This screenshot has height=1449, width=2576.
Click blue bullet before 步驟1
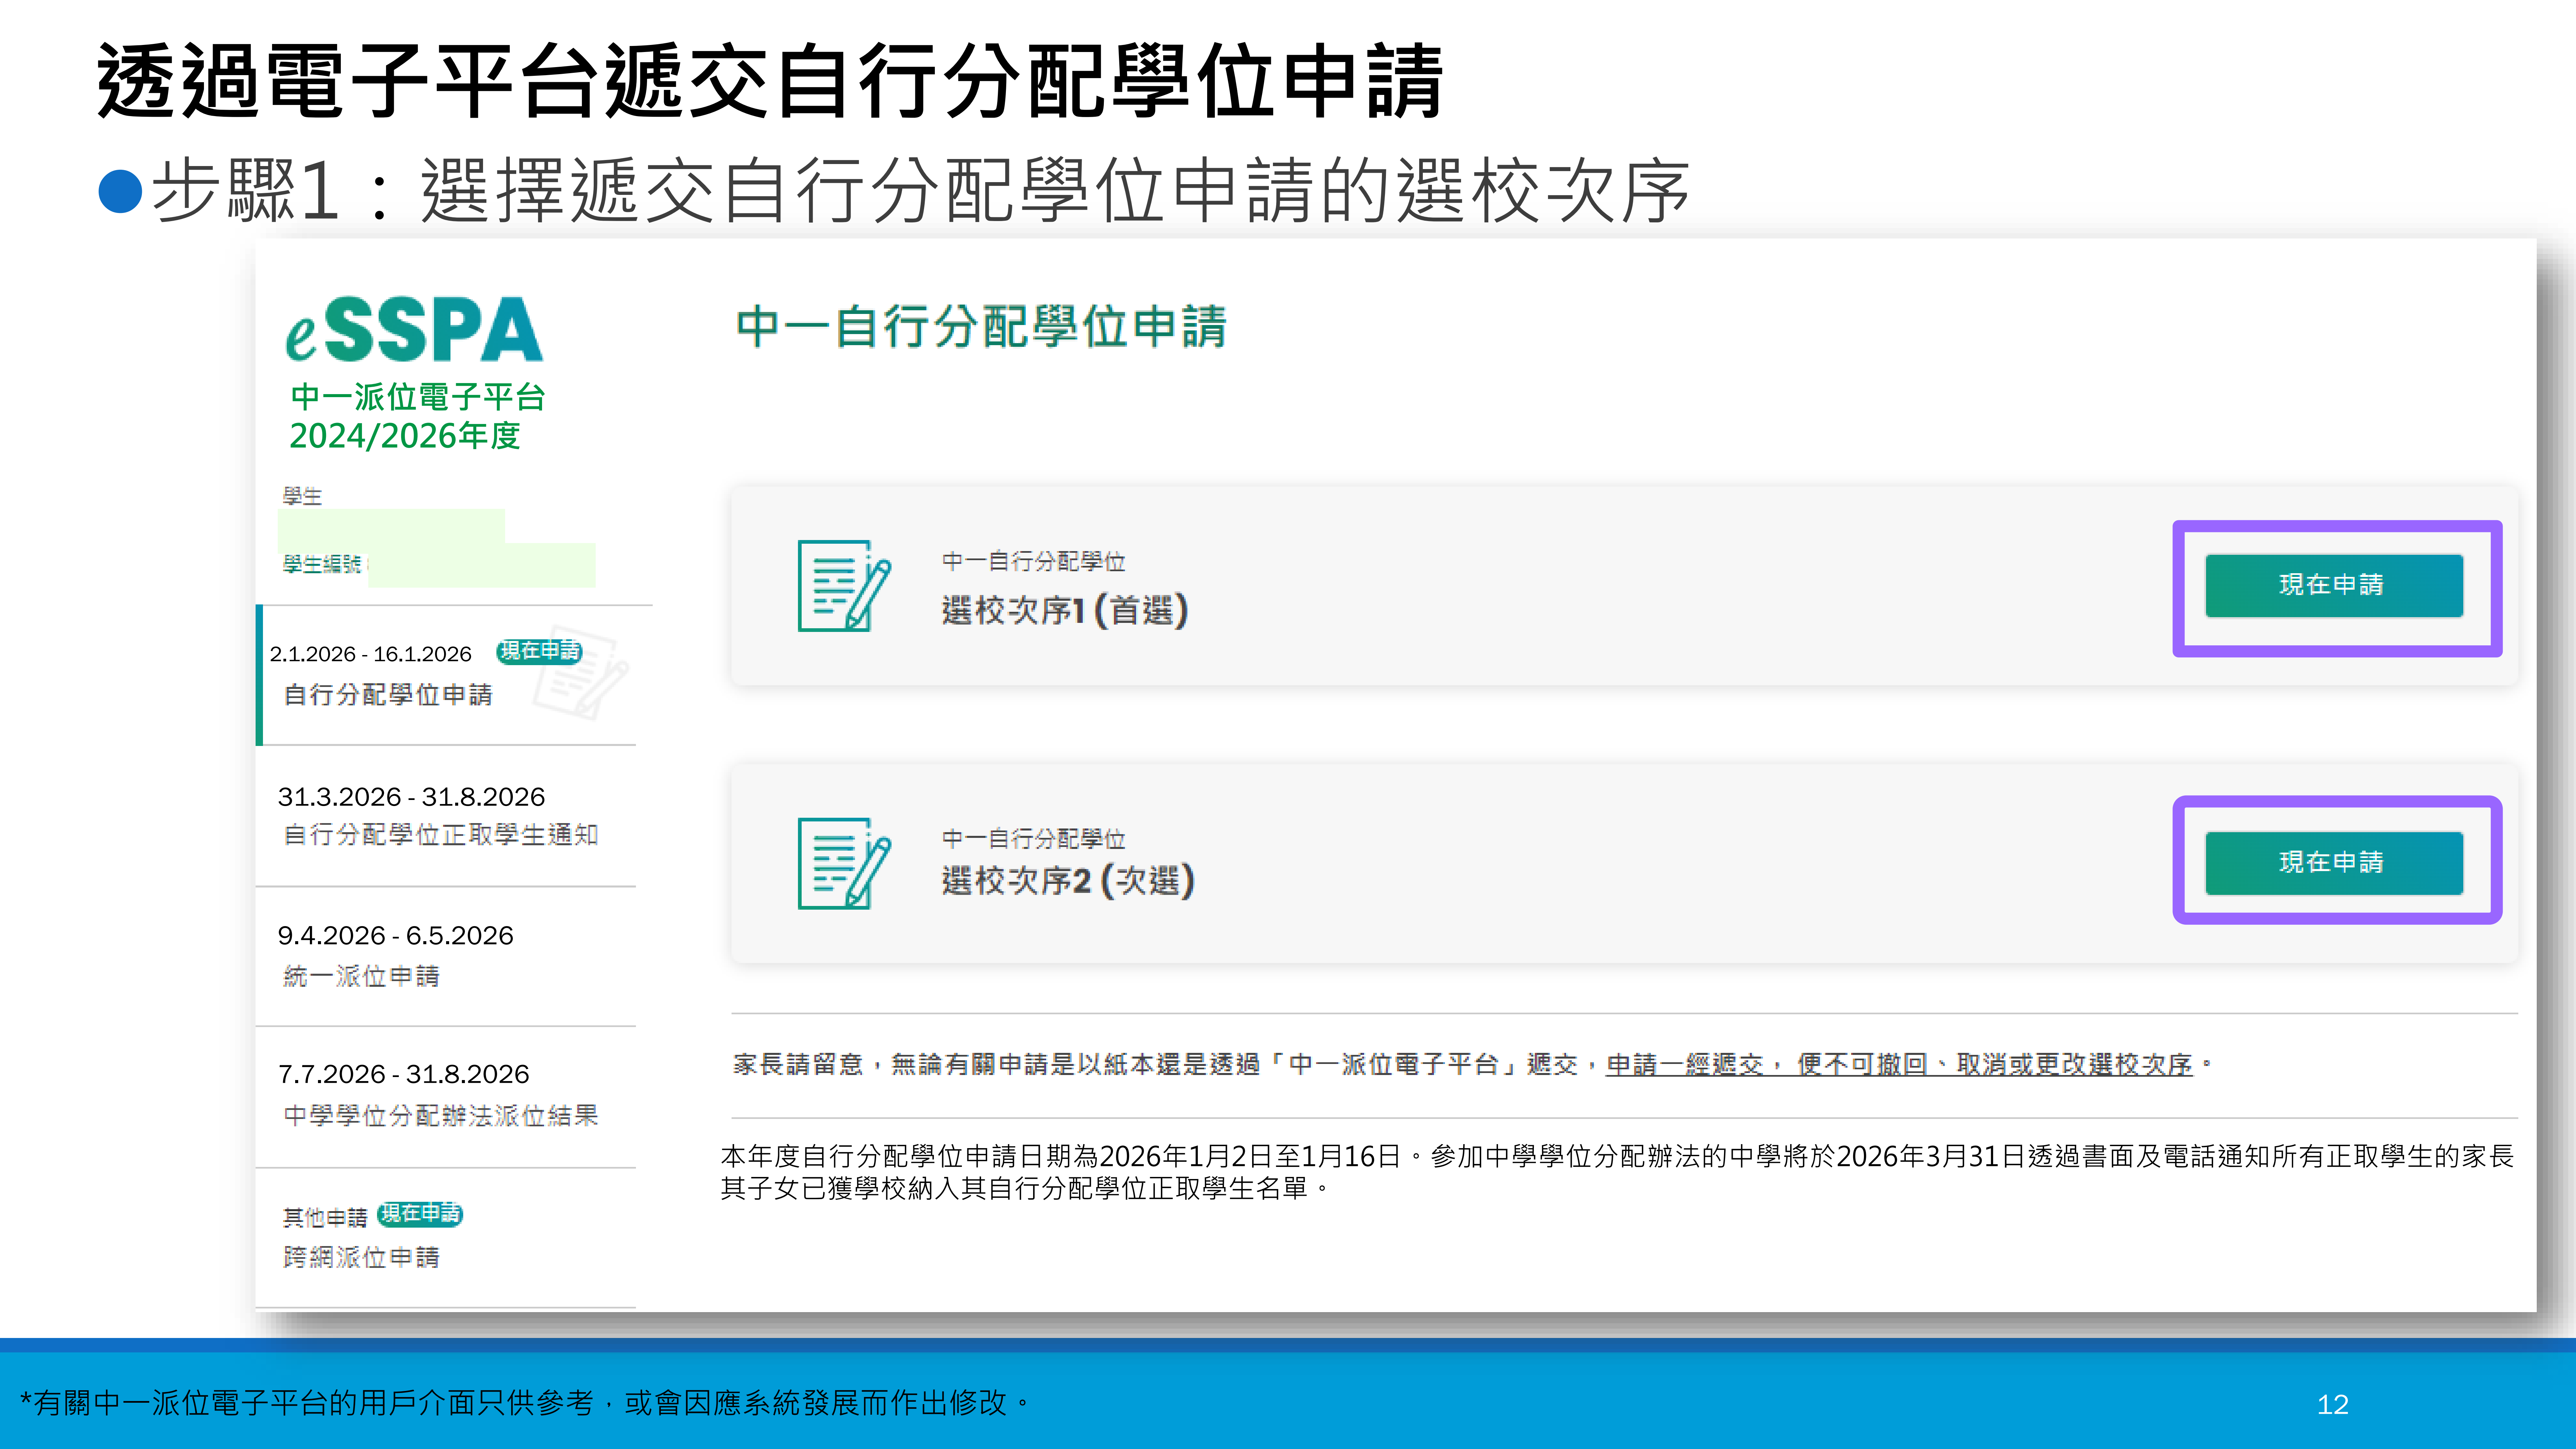coord(120,191)
